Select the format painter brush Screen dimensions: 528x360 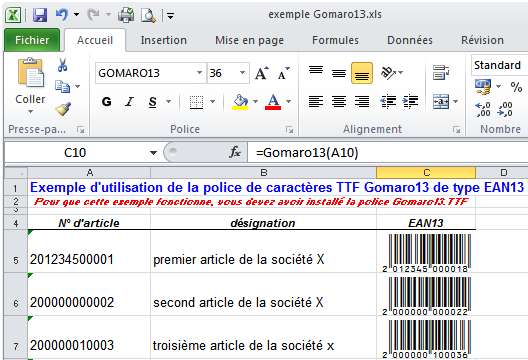[x=63, y=109]
